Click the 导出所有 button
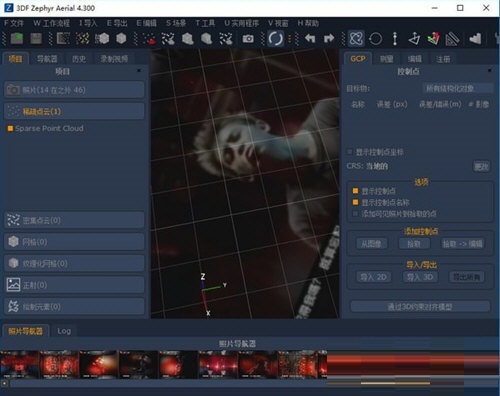 point(467,277)
